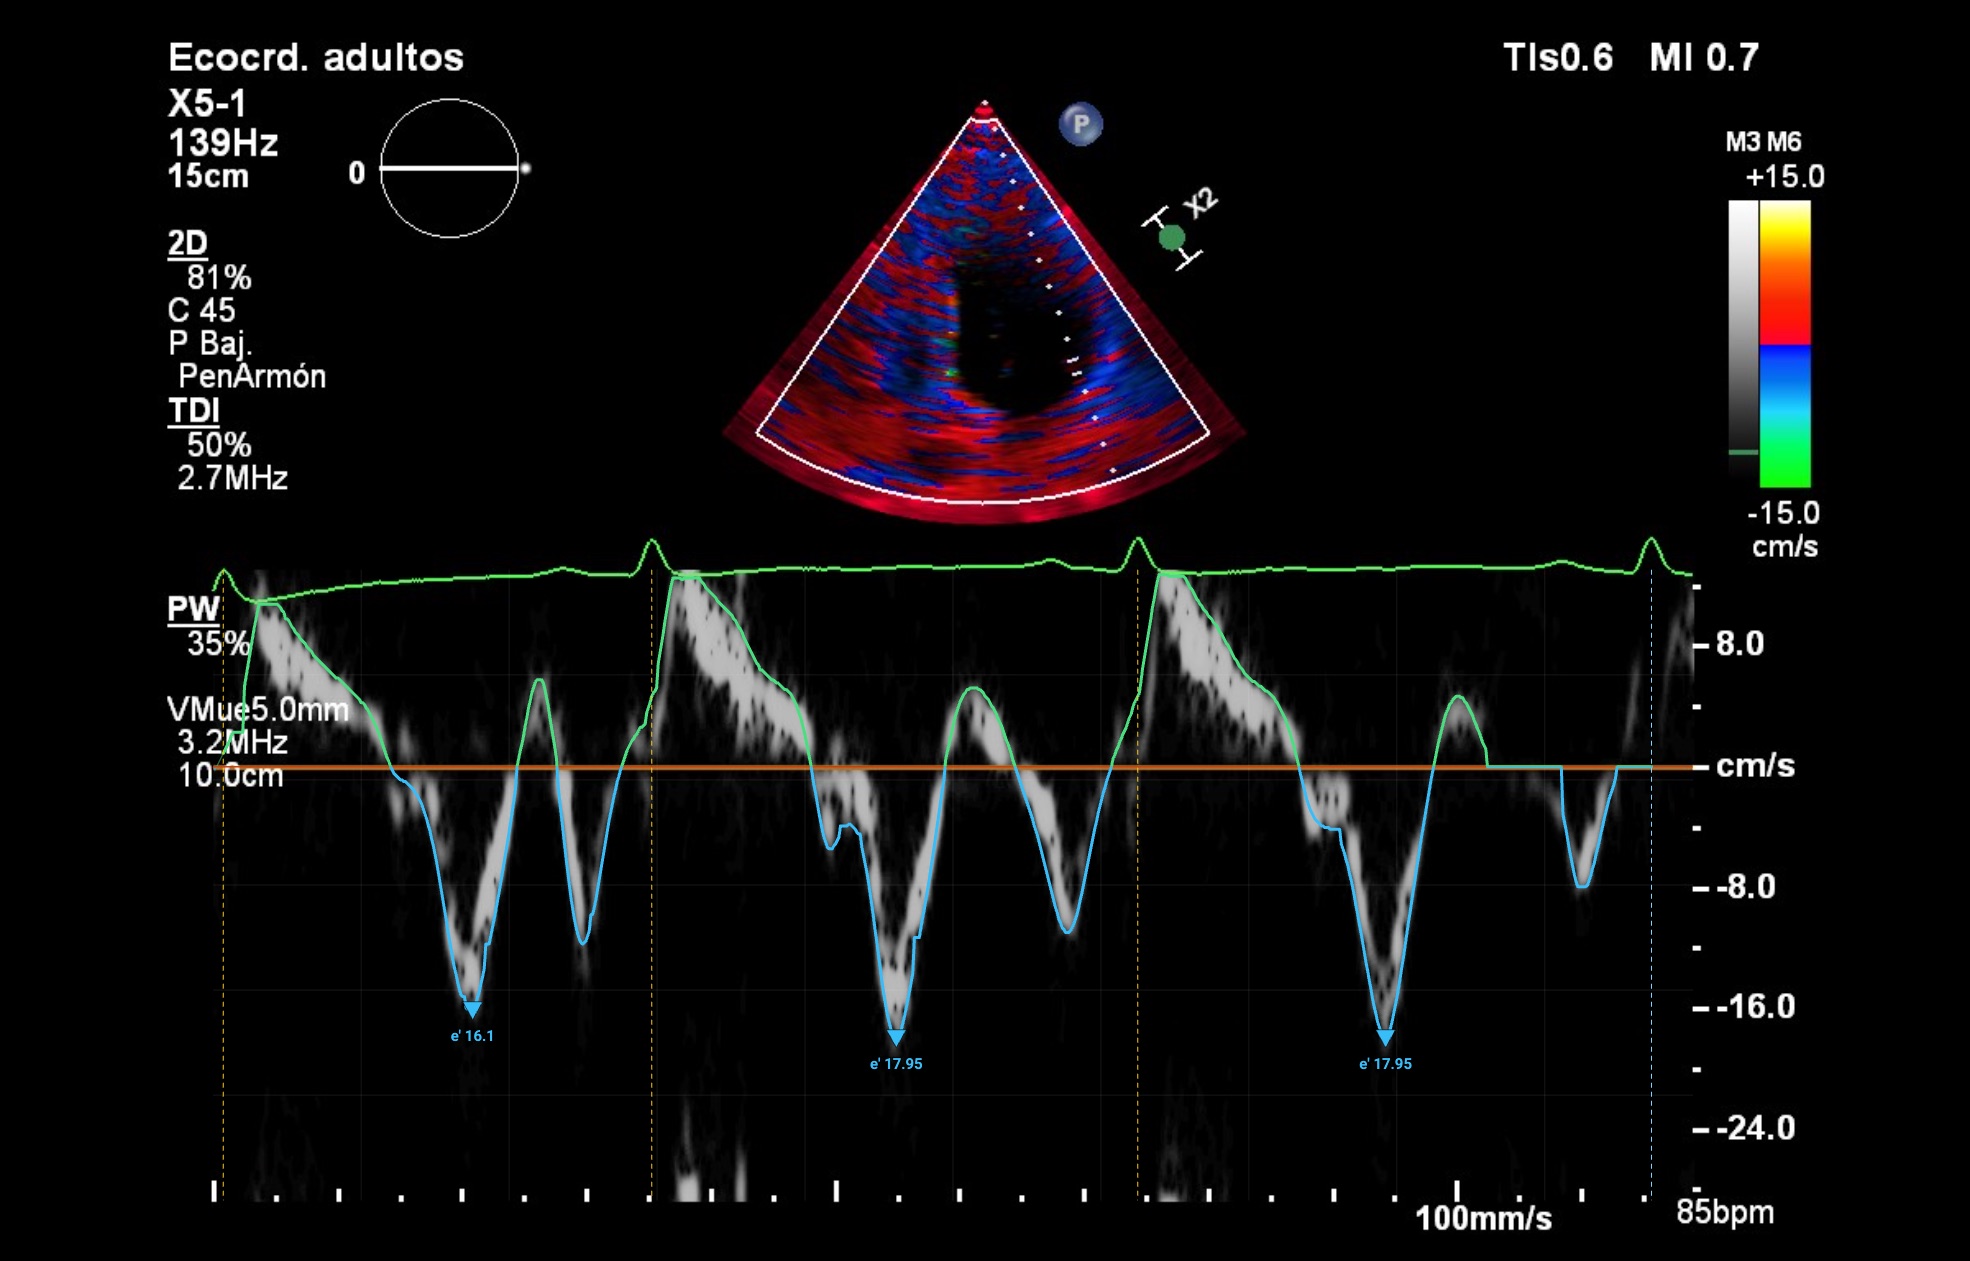
Task: Click the TIs0.6 thermal index
Action: pos(1558,58)
